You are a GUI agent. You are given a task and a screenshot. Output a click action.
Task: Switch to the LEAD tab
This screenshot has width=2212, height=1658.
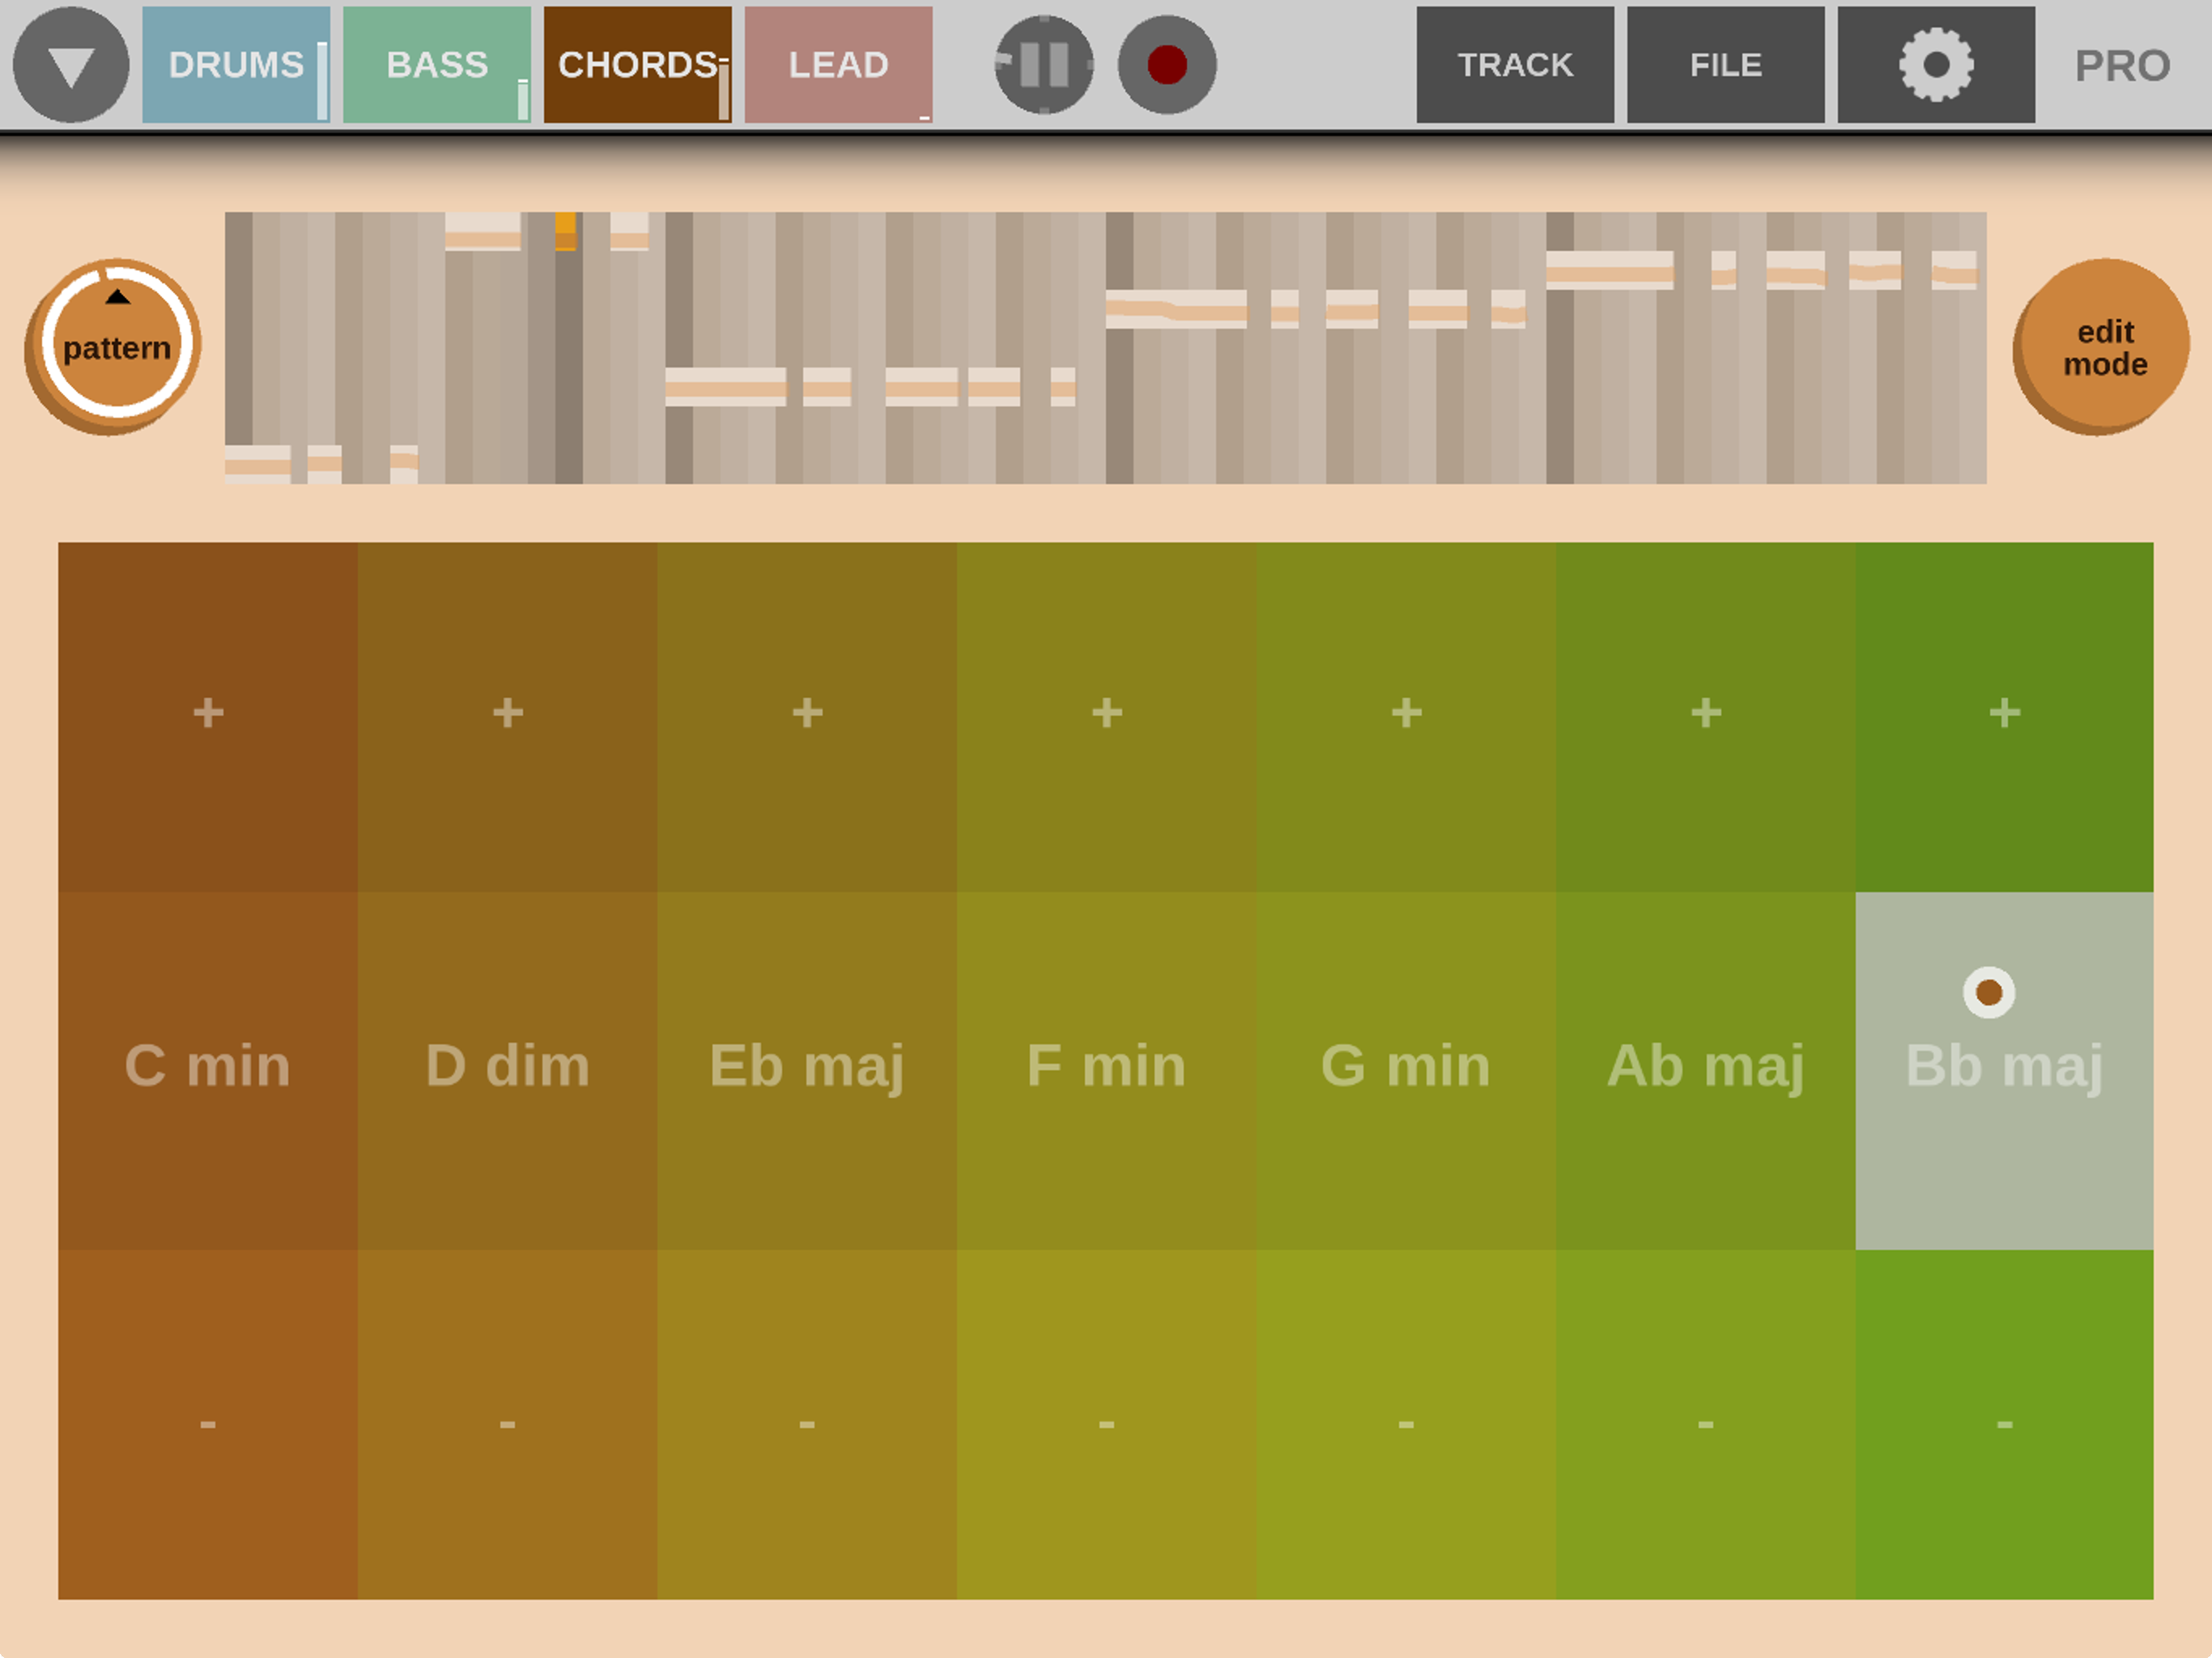(839, 65)
